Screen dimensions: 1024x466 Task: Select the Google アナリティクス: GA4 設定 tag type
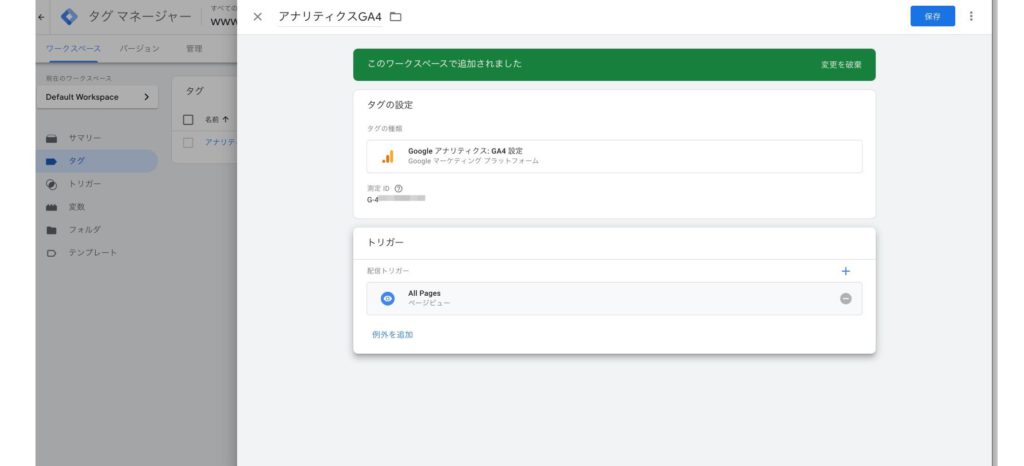click(x=614, y=157)
